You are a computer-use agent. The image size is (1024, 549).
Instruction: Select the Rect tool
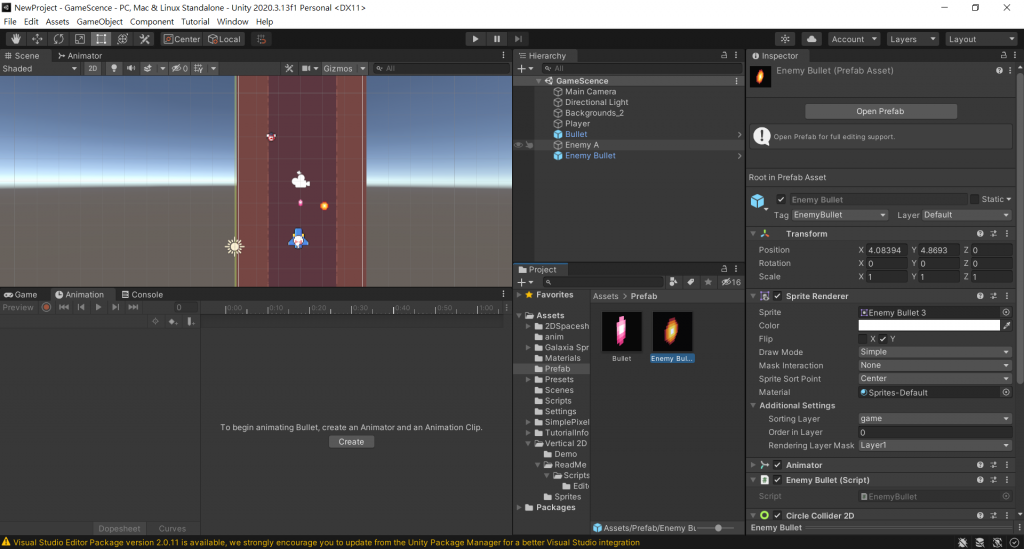click(101, 39)
